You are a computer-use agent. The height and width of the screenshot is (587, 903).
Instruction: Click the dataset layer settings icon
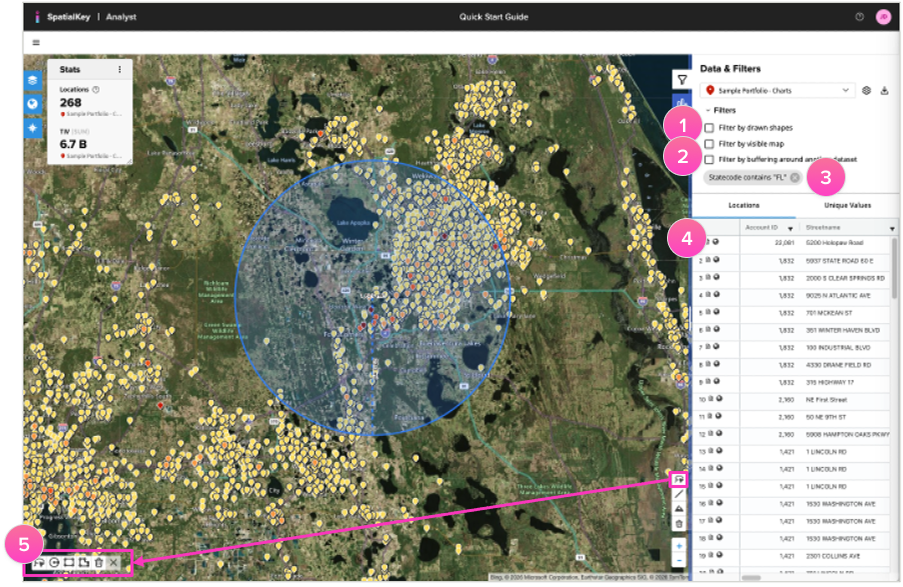pyautogui.click(x=867, y=91)
